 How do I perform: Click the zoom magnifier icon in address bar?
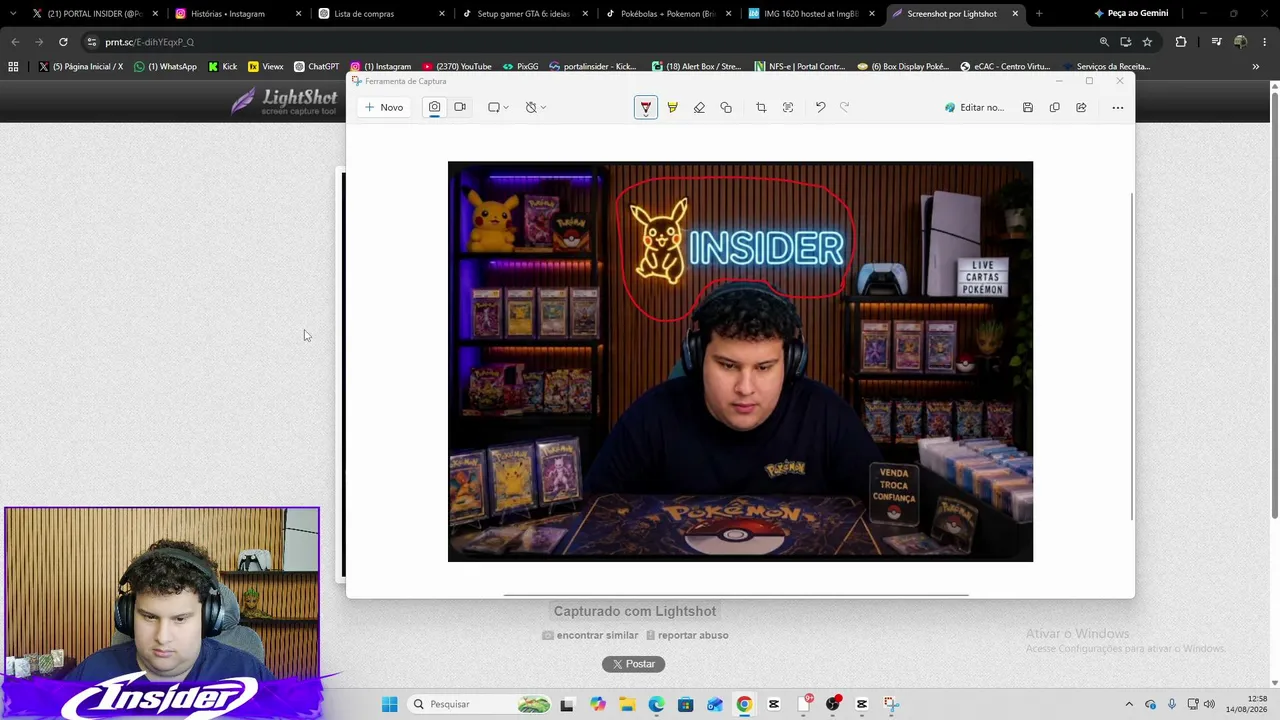point(1104,42)
